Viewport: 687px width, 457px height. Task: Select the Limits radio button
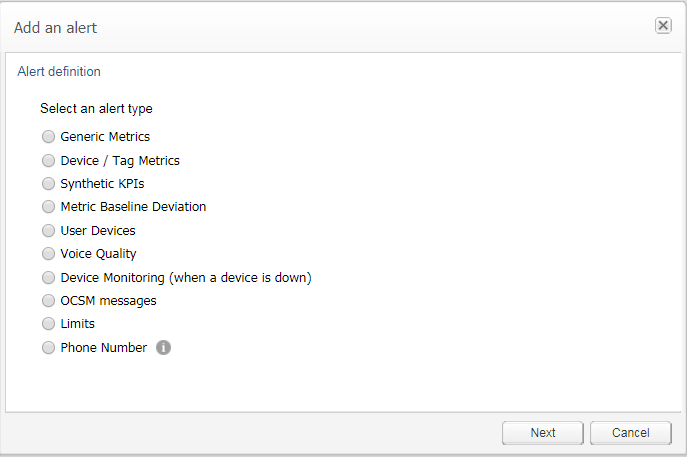48,324
